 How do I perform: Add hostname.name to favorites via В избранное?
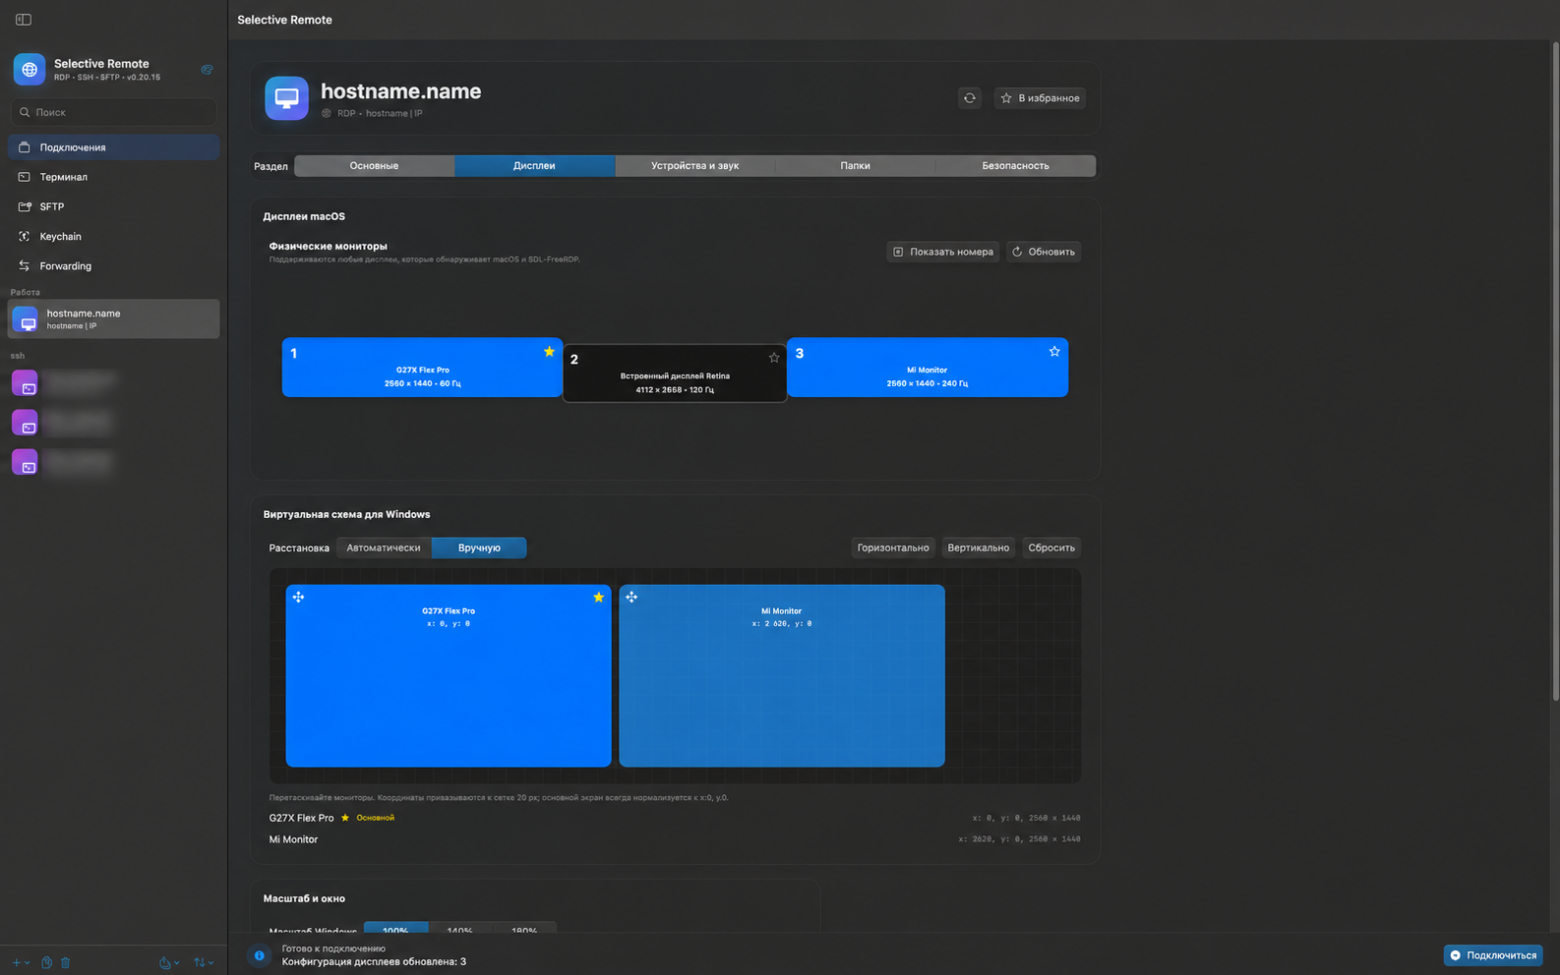click(1040, 98)
